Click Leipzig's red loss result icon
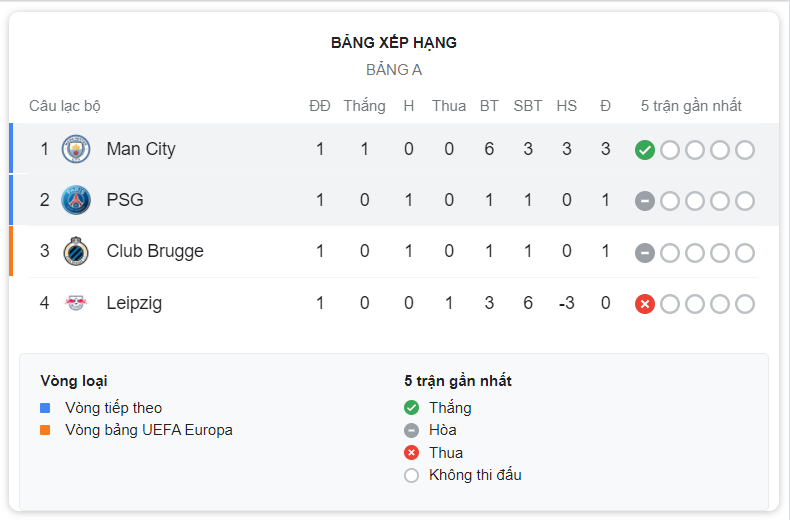790x520 pixels. coord(644,304)
